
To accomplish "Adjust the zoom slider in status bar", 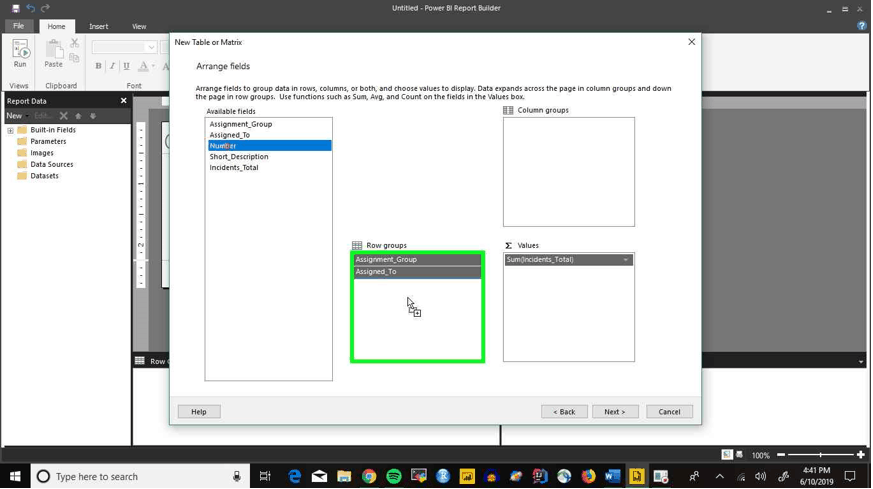I will (x=821, y=455).
